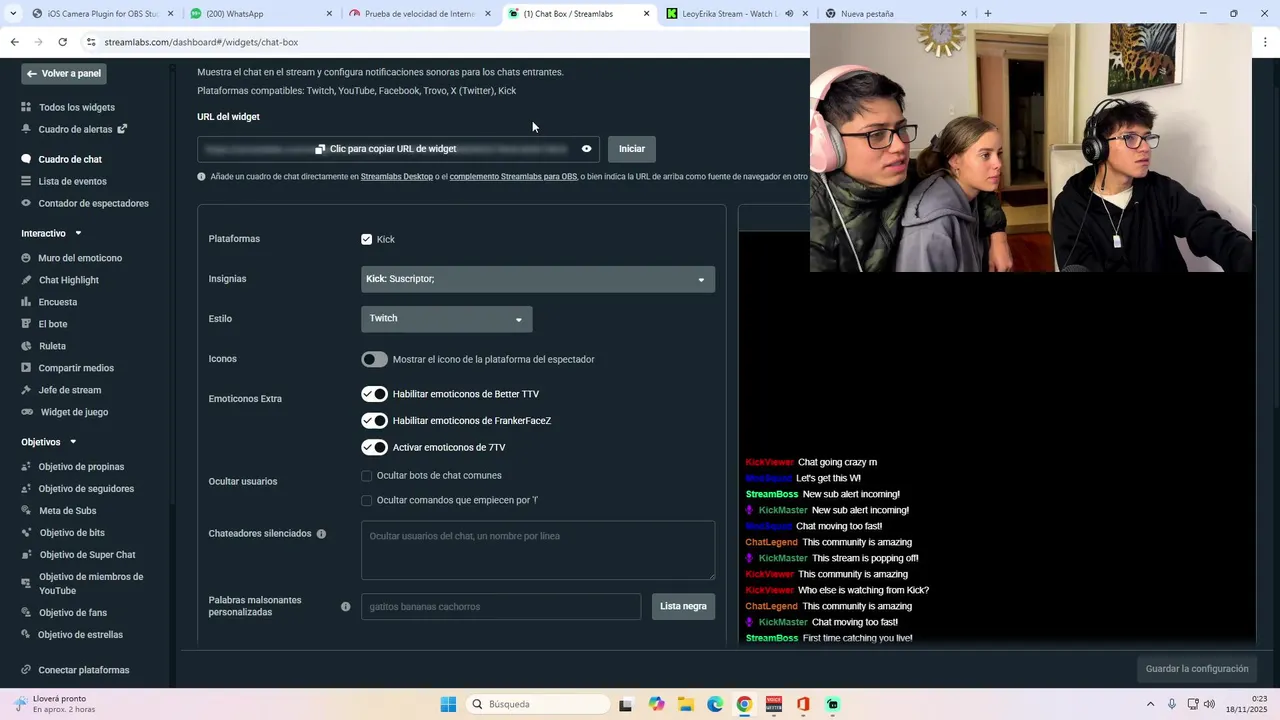Open Google Chrome from the taskbar
The image size is (1280, 720).
click(x=744, y=704)
